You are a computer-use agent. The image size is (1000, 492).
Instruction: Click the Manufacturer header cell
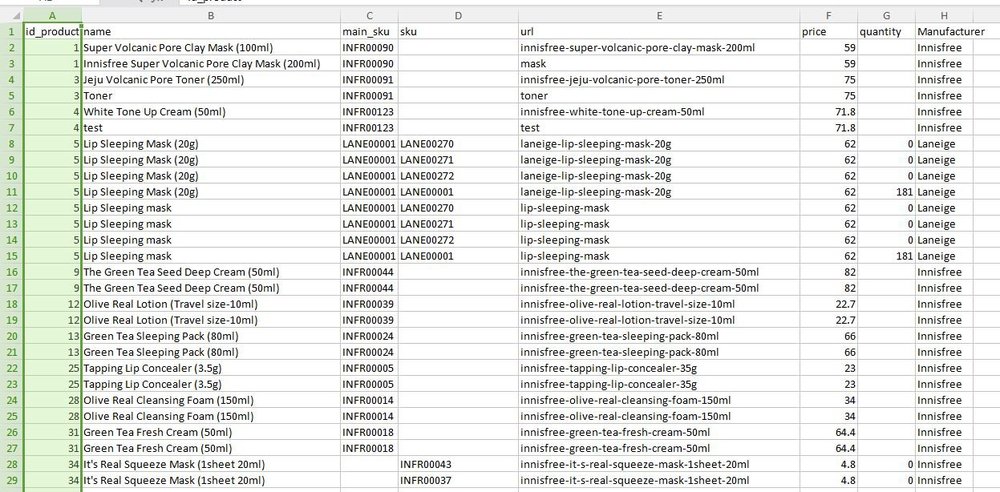pyautogui.click(x=944, y=31)
